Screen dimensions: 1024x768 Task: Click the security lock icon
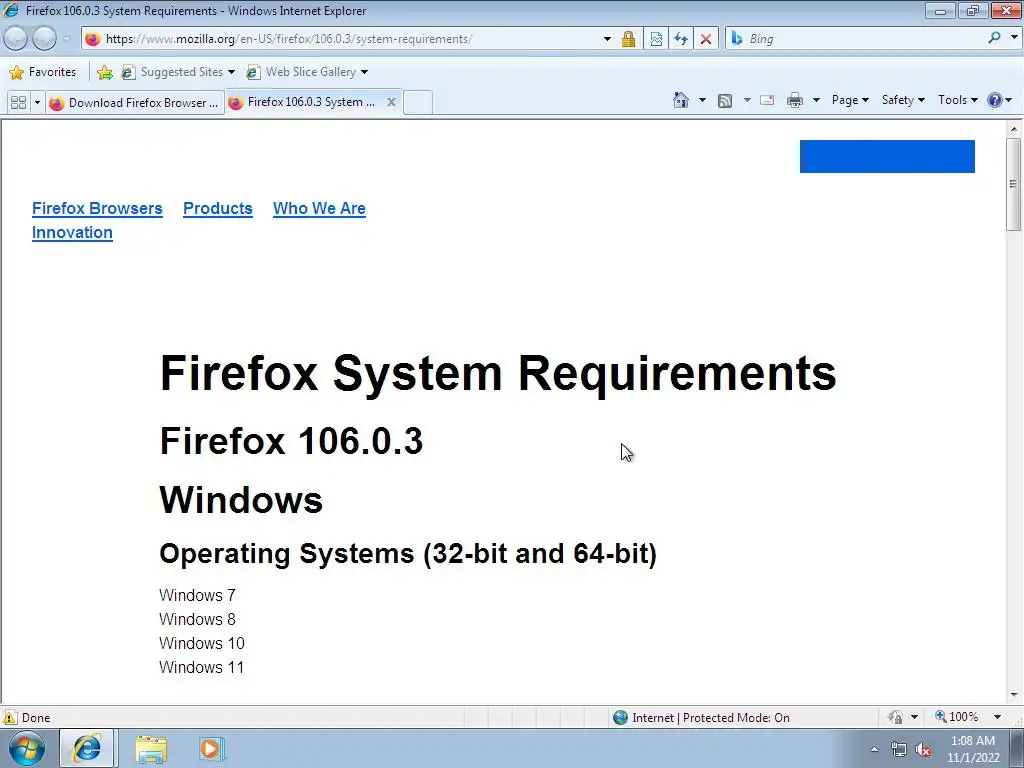click(628, 39)
